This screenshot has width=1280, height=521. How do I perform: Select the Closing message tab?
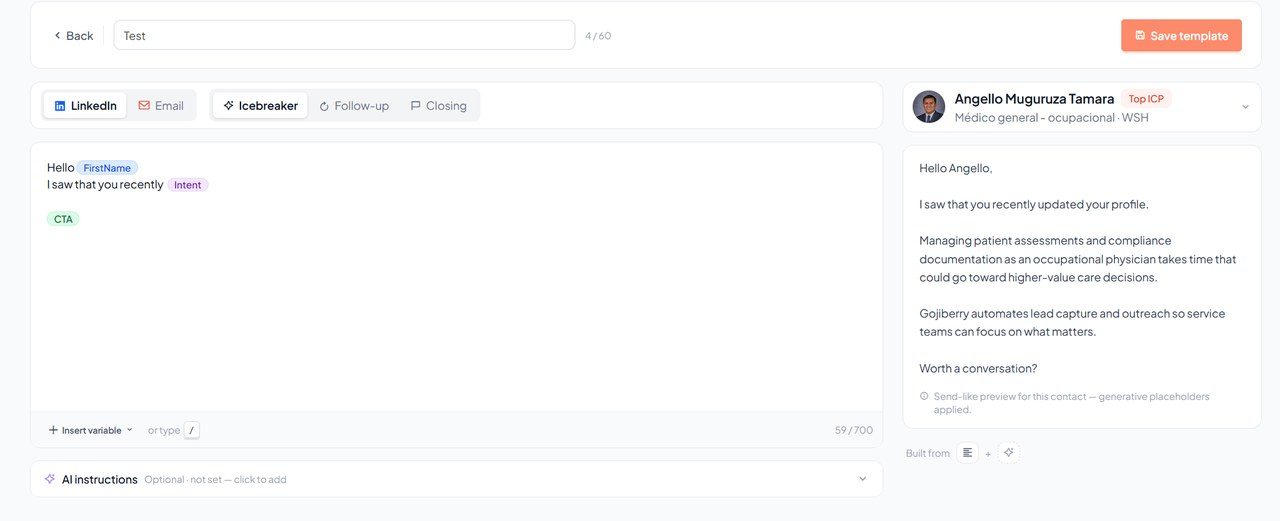(438, 105)
